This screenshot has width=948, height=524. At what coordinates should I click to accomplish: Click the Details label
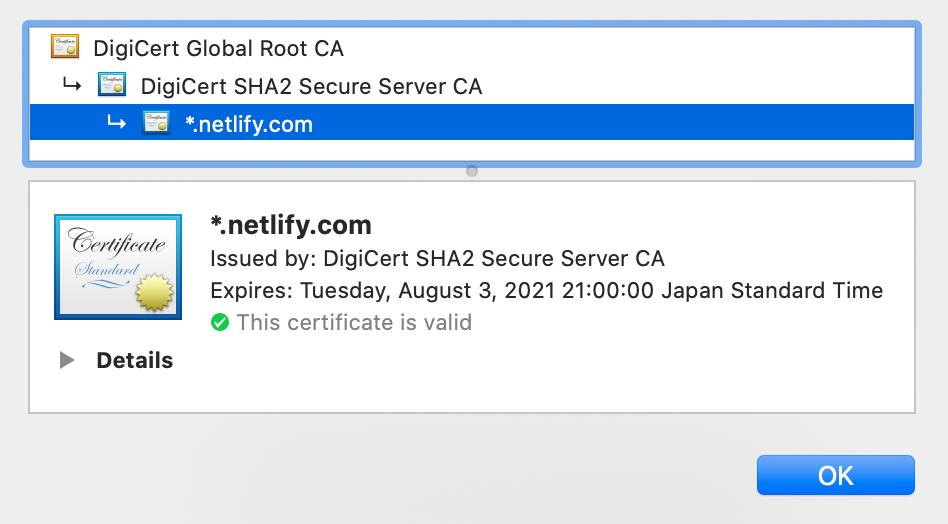(x=135, y=360)
